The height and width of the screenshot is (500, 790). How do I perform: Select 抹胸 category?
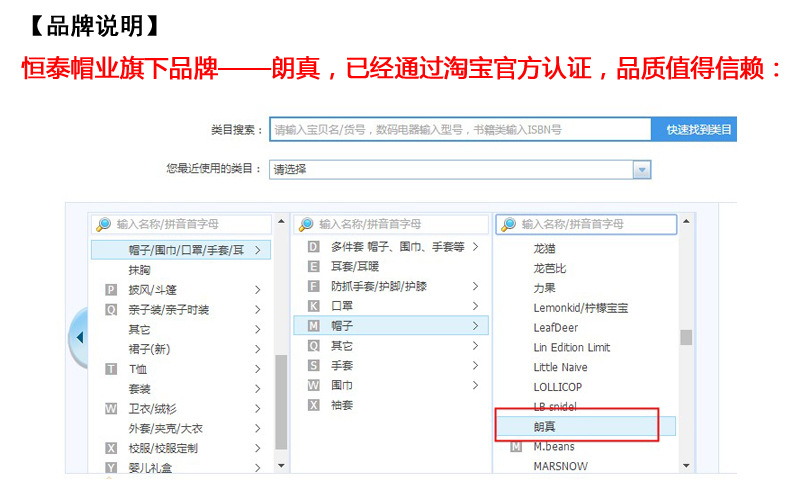click(140, 270)
